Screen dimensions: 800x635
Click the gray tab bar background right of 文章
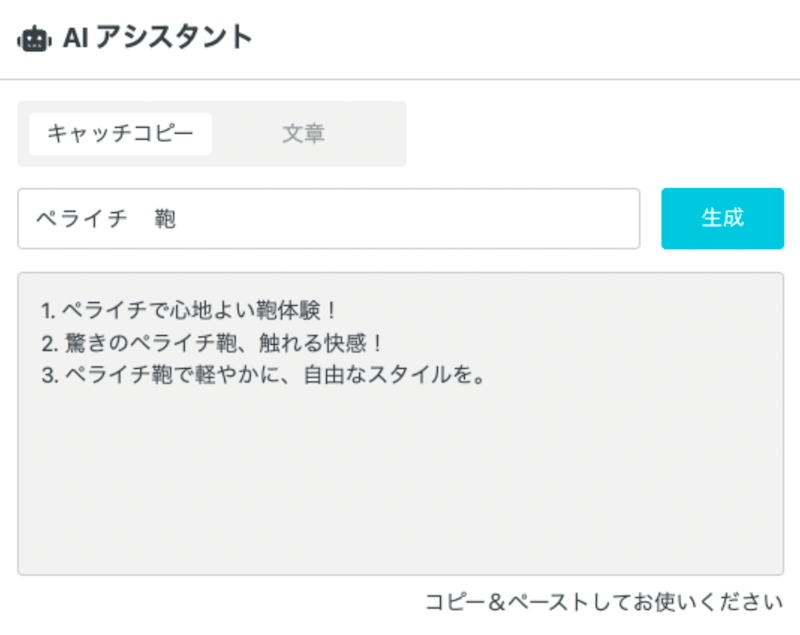click(x=378, y=134)
